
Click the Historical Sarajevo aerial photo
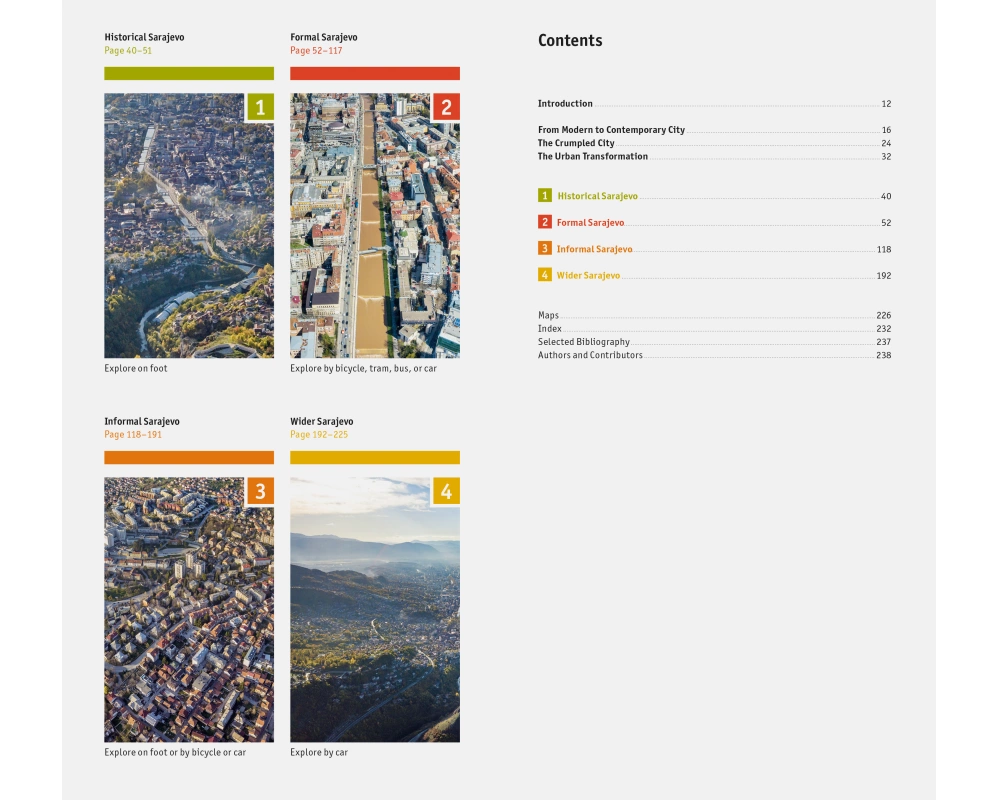coord(189,240)
